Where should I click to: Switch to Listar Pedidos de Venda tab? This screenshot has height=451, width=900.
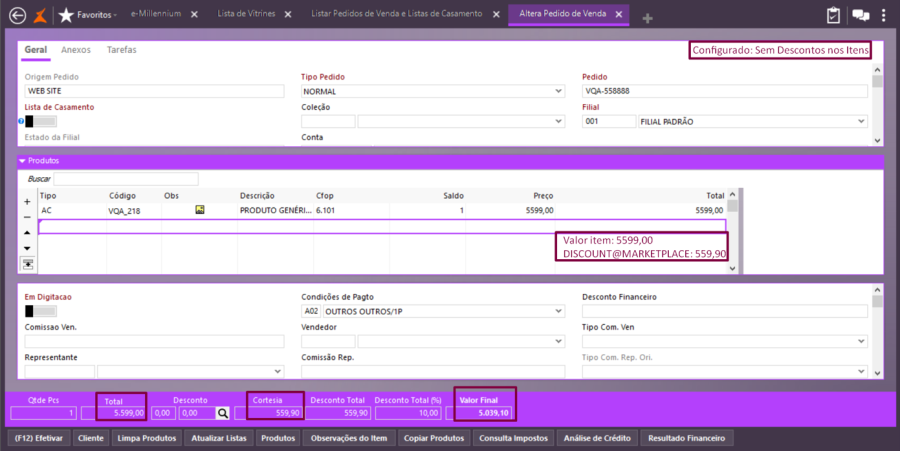click(397, 14)
